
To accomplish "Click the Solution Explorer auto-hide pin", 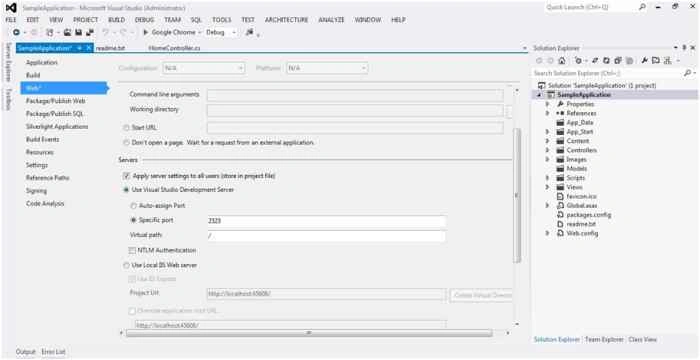I will click(x=684, y=47).
